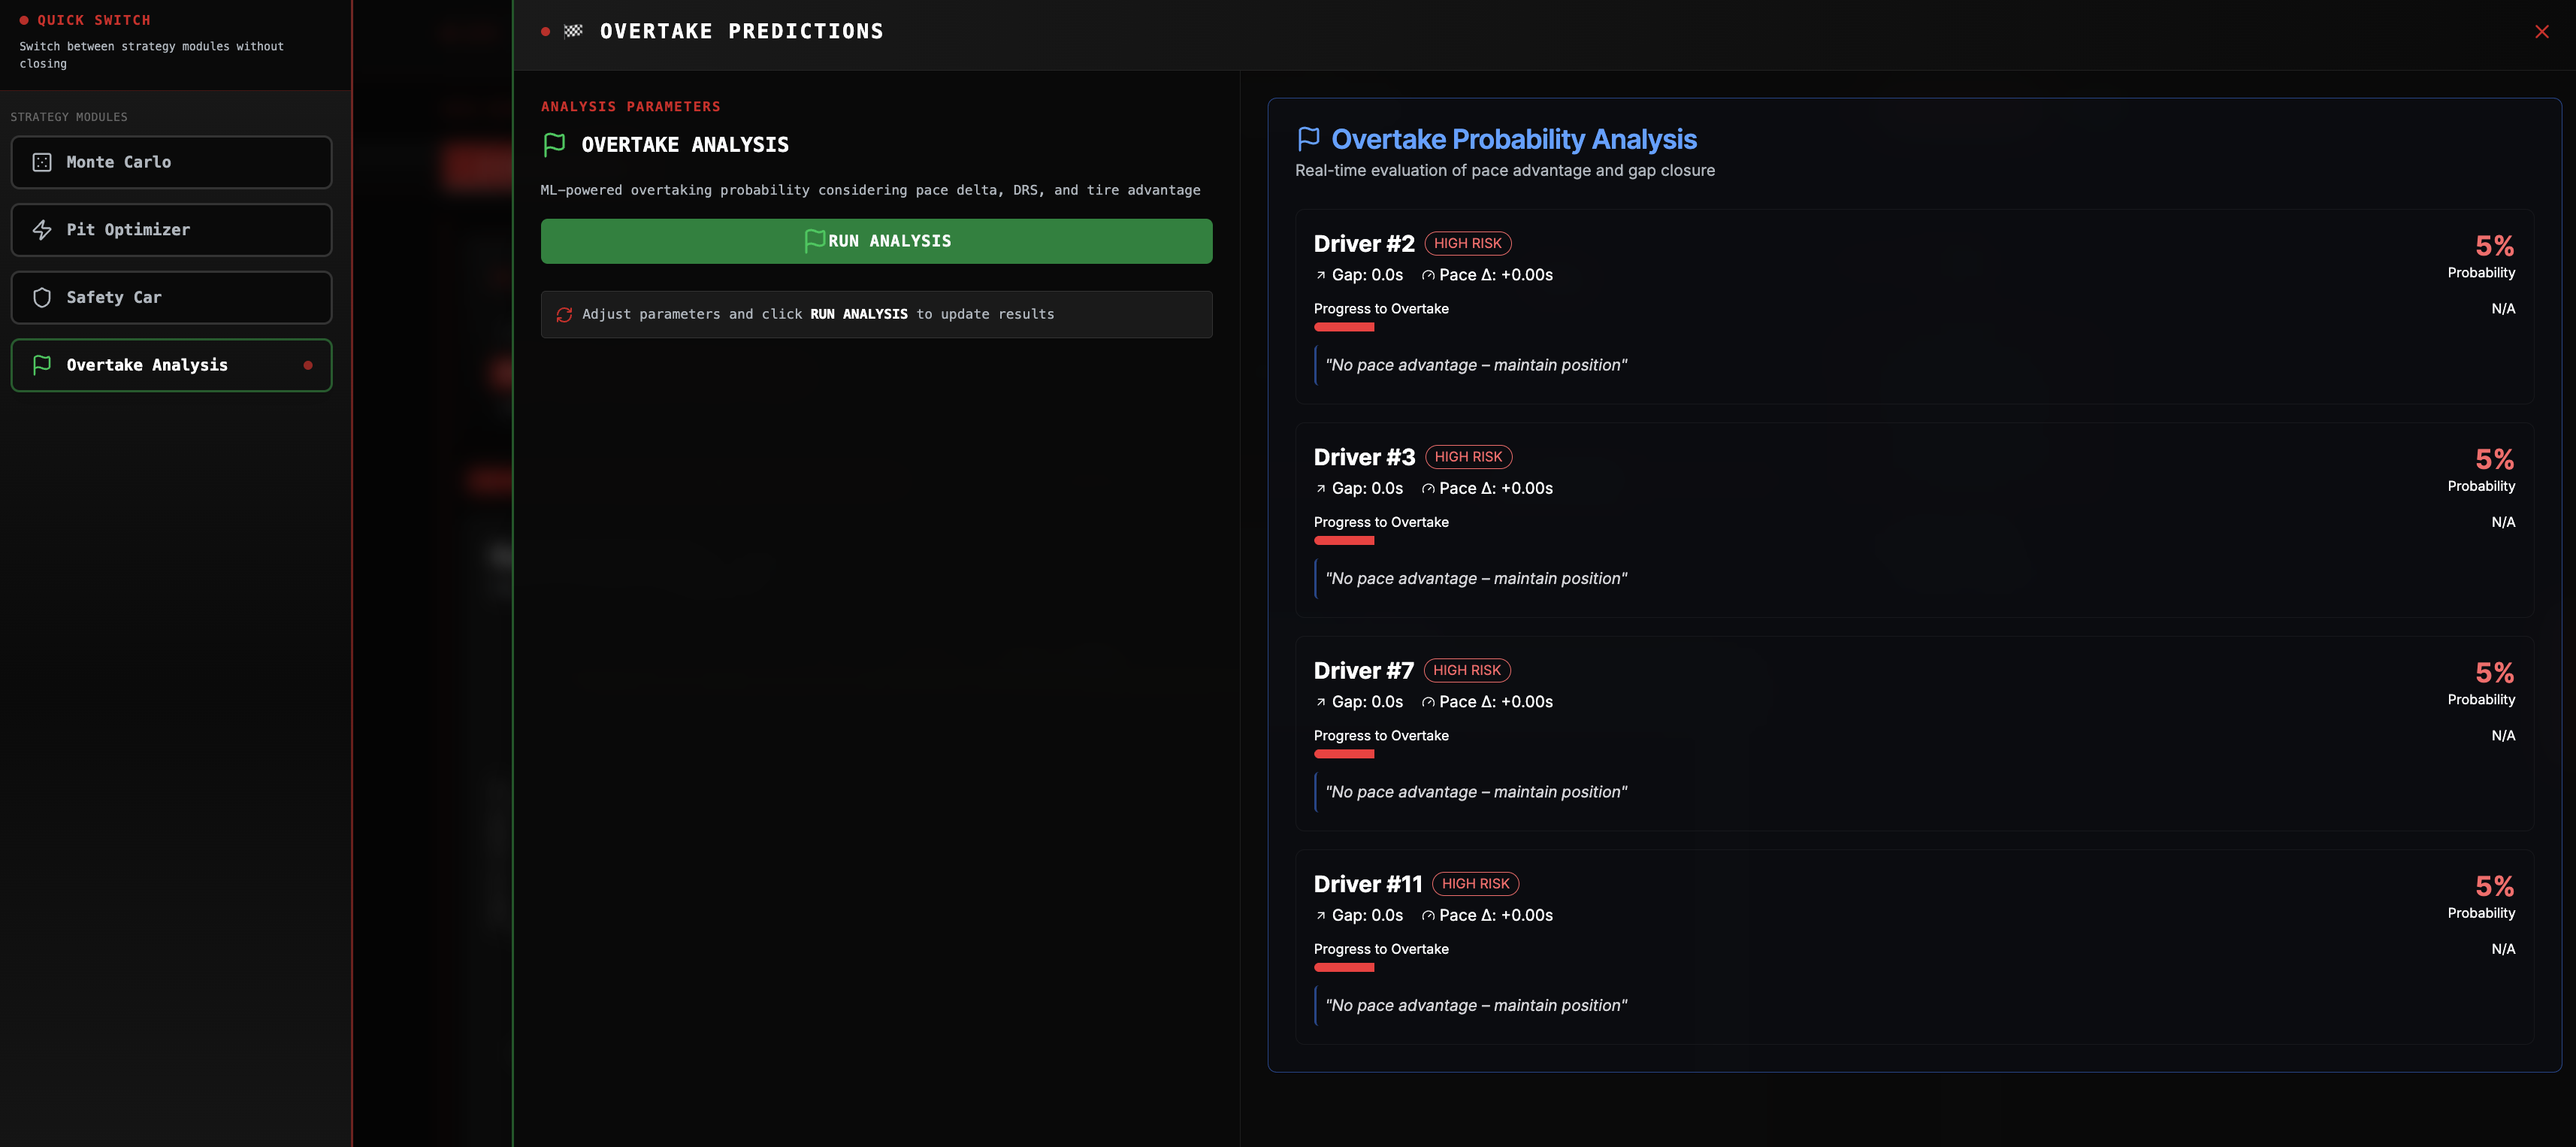The image size is (2576, 1147).
Task: Click Driver #2 gap arrow icon
Action: coord(1320,275)
